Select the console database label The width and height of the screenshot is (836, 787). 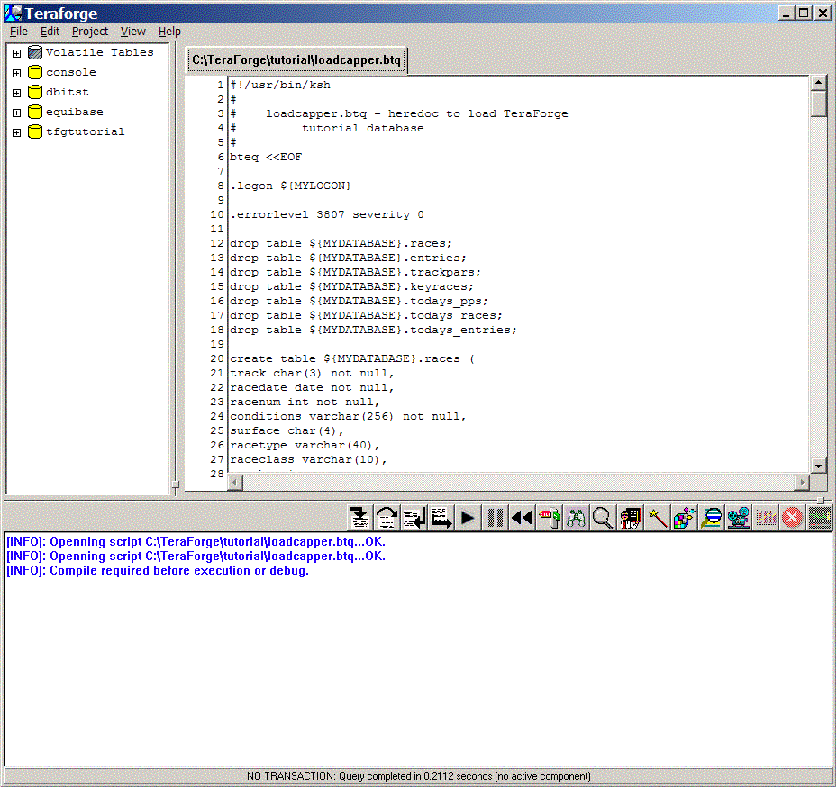(x=71, y=72)
